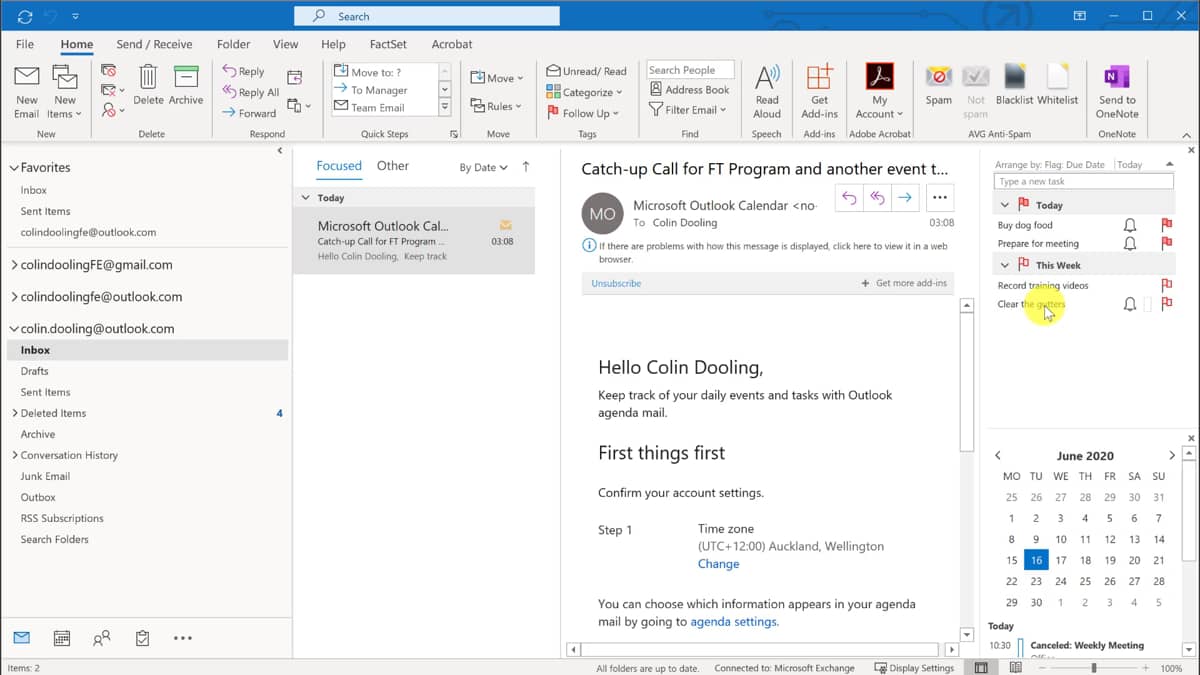The height and width of the screenshot is (675, 1200).
Task: Delete the selected message
Action: 148,85
